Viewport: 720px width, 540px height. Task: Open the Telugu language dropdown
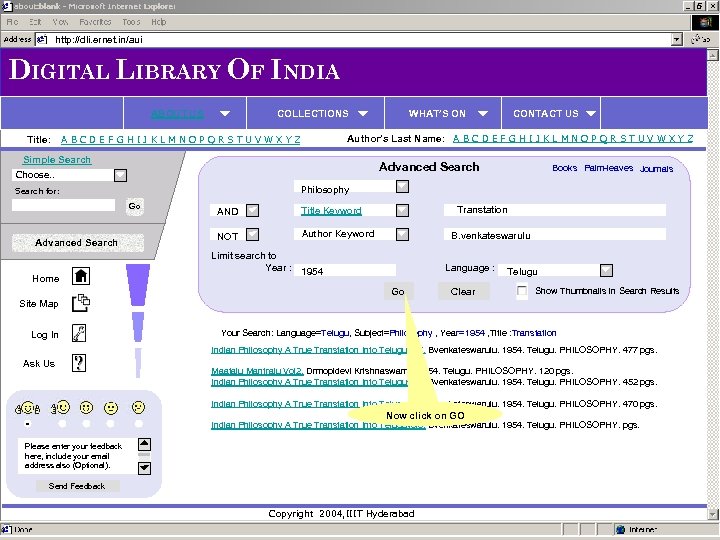[606, 270]
